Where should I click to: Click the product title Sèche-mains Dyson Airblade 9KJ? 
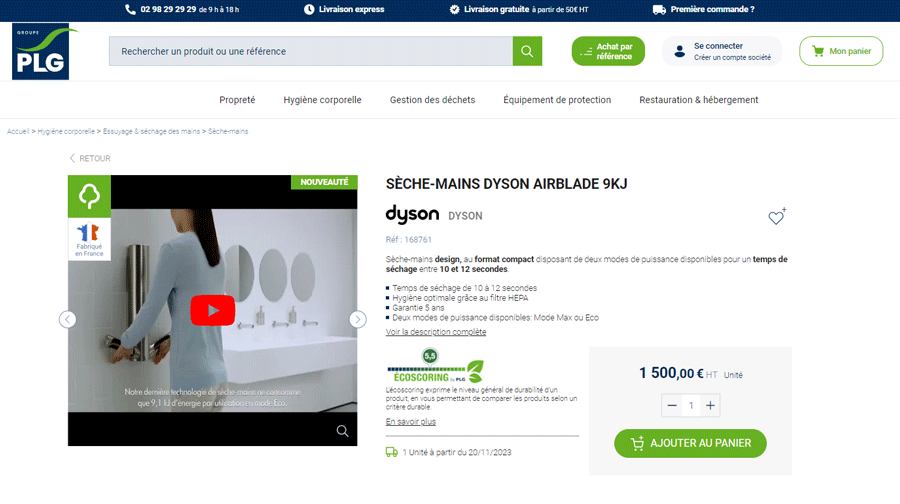tap(506, 184)
